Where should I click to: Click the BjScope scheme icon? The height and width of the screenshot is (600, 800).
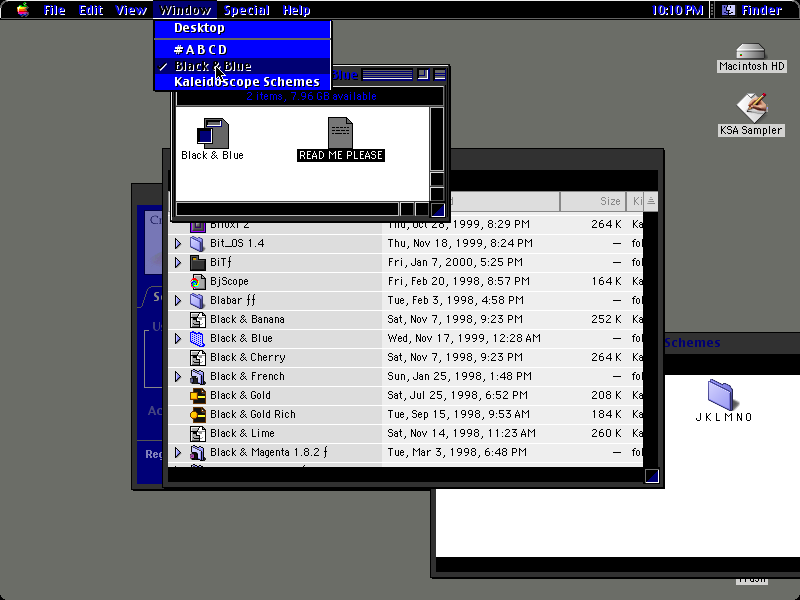[197, 281]
